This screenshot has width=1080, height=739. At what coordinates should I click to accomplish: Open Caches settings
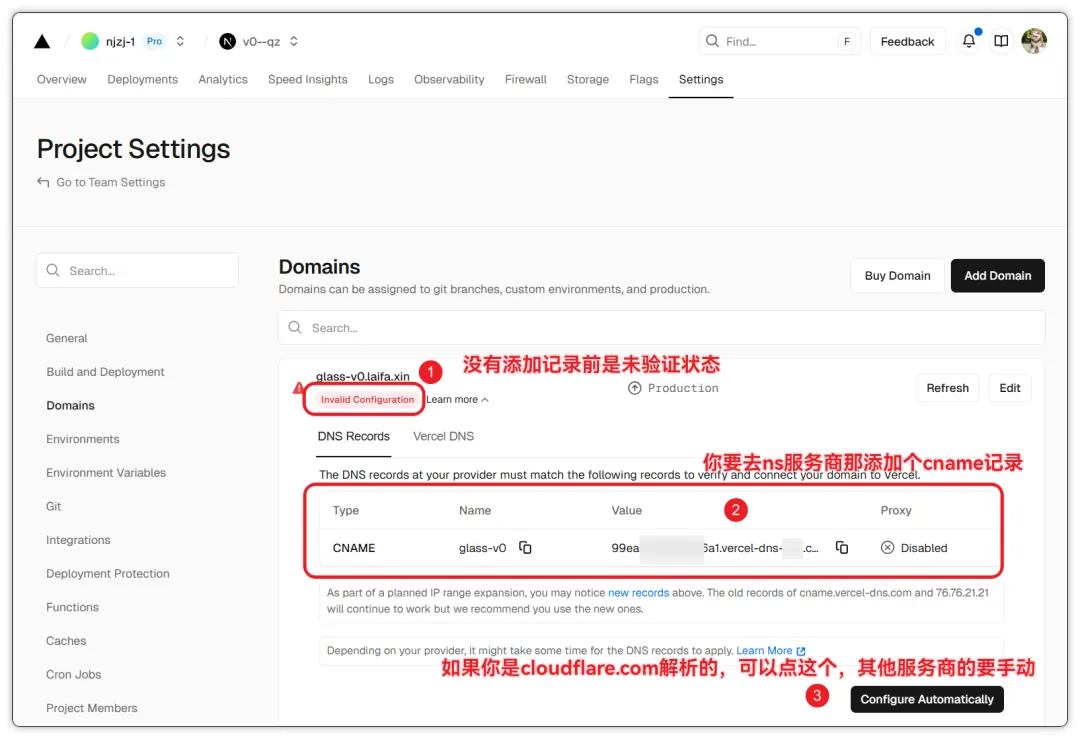(x=66, y=641)
